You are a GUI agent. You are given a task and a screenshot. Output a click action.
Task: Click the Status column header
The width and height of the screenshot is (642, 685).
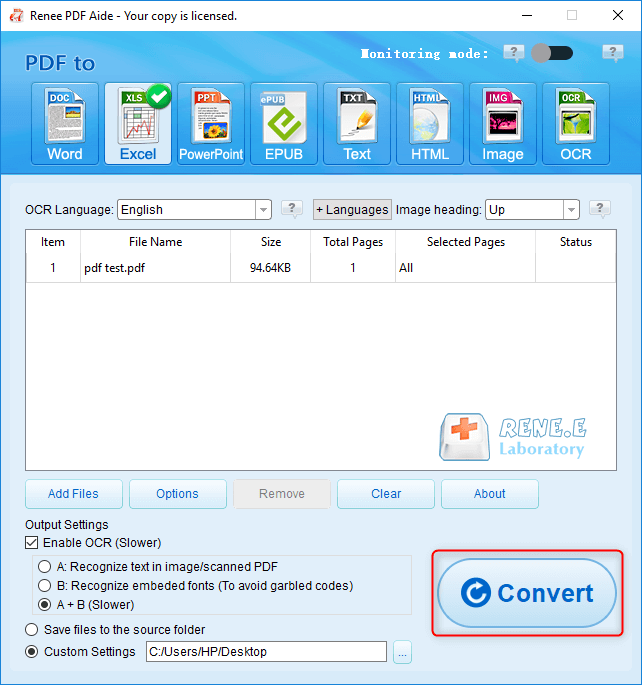pos(576,242)
